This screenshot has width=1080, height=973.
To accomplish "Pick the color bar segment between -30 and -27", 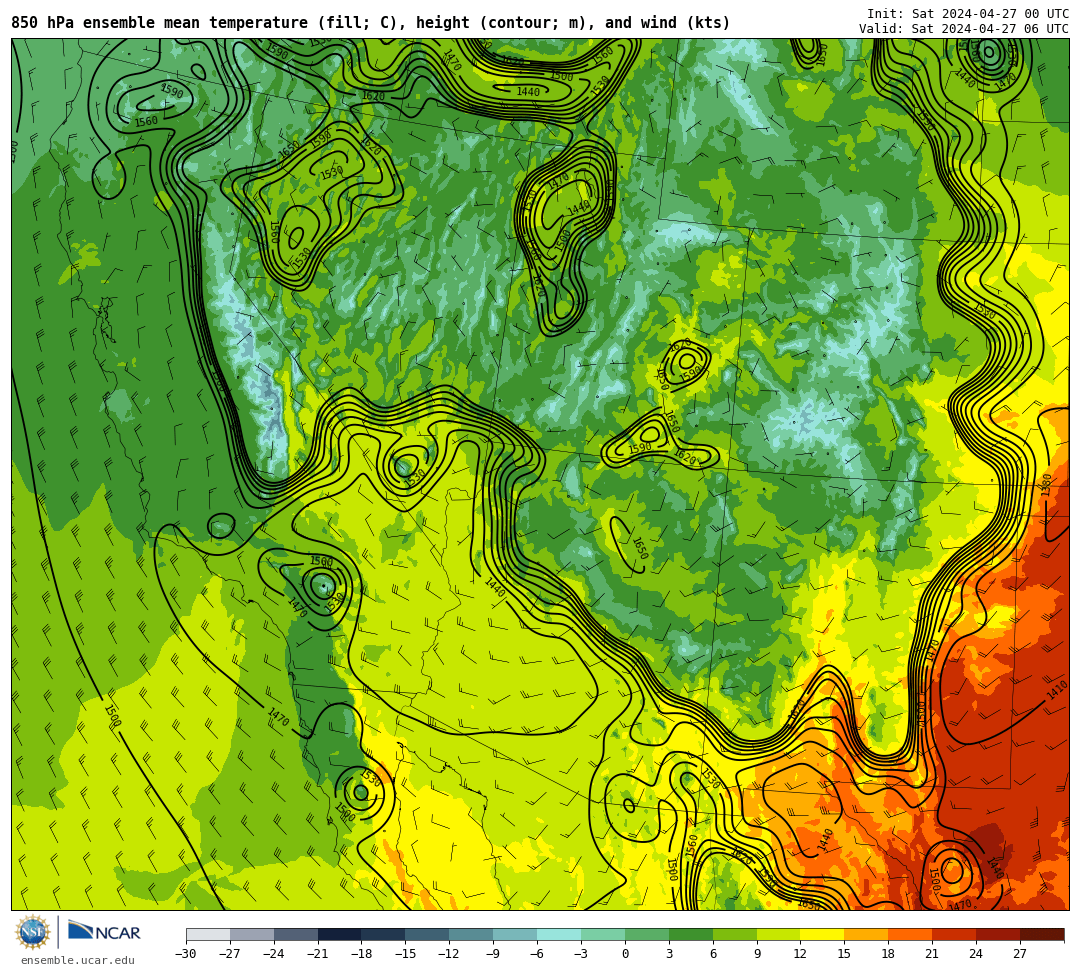I will 208,934.
